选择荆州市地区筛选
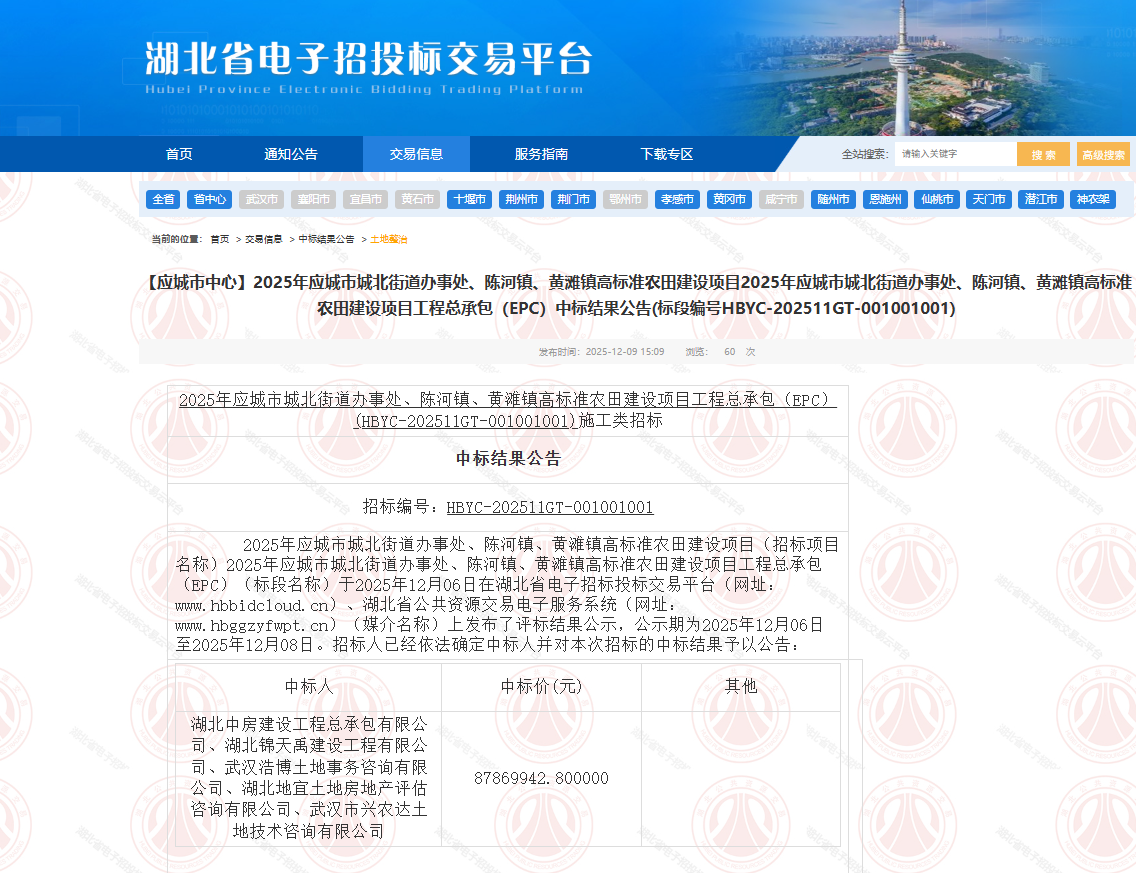 pos(521,199)
